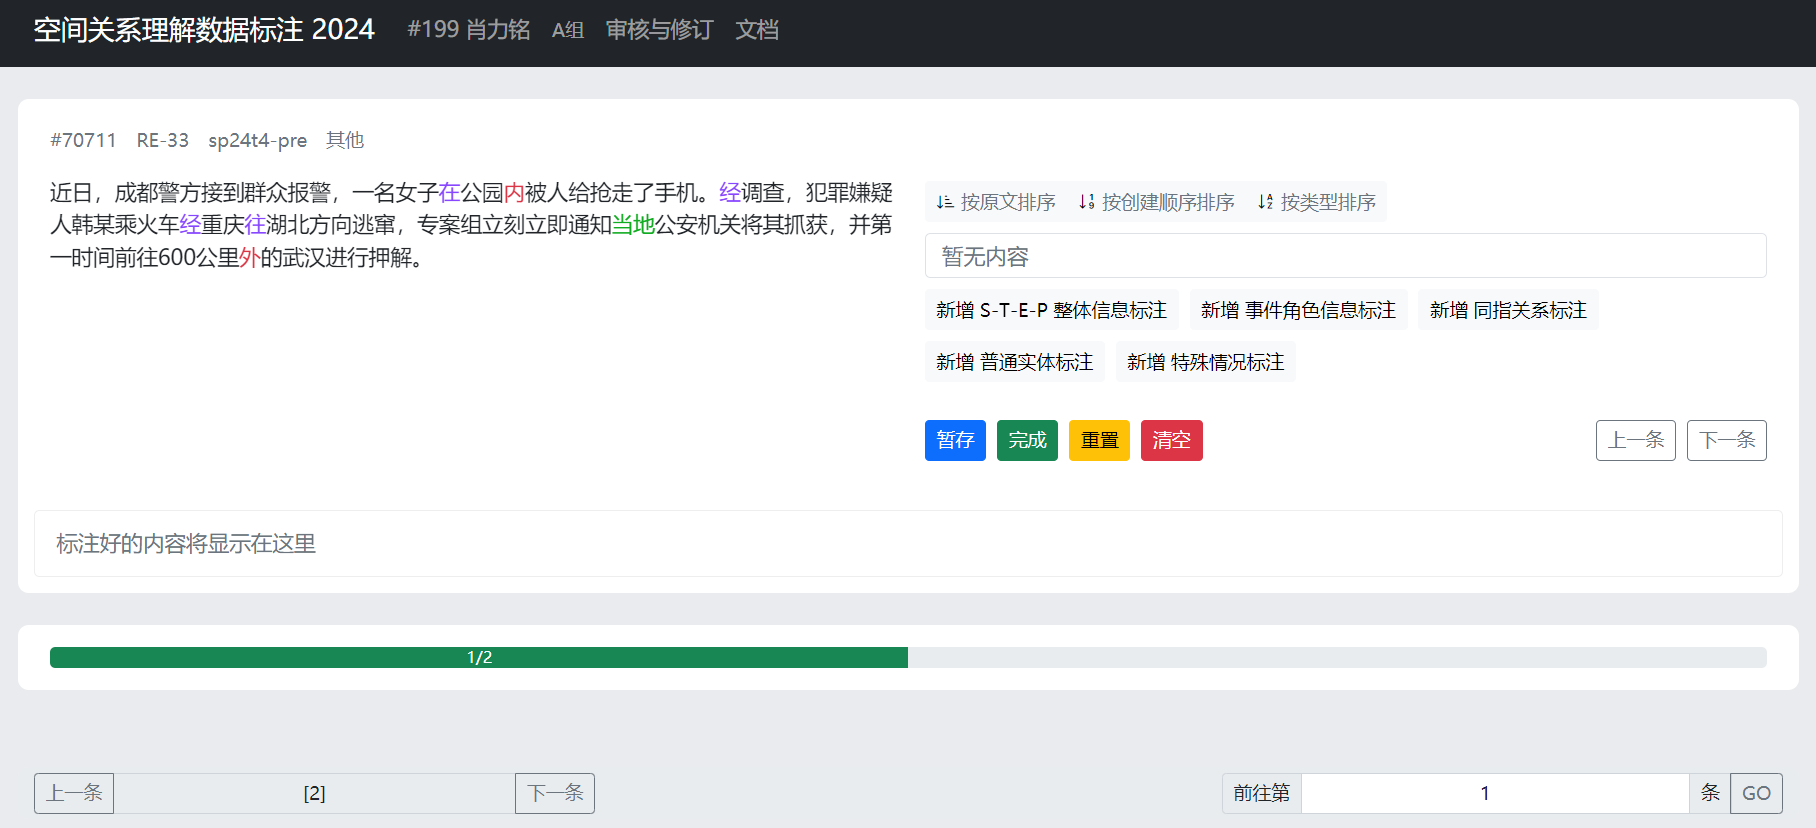Click the GO button
Viewport: 1816px width, 828px height.
pyautogui.click(x=1756, y=793)
